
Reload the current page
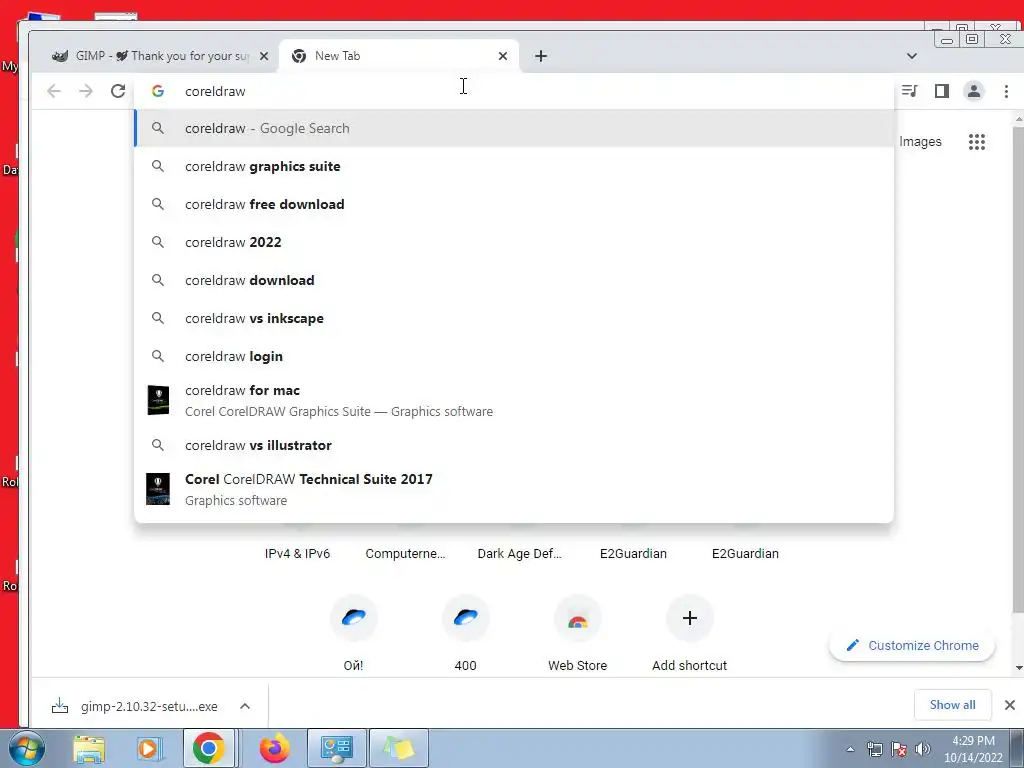pyautogui.click(x=118, y=91)
